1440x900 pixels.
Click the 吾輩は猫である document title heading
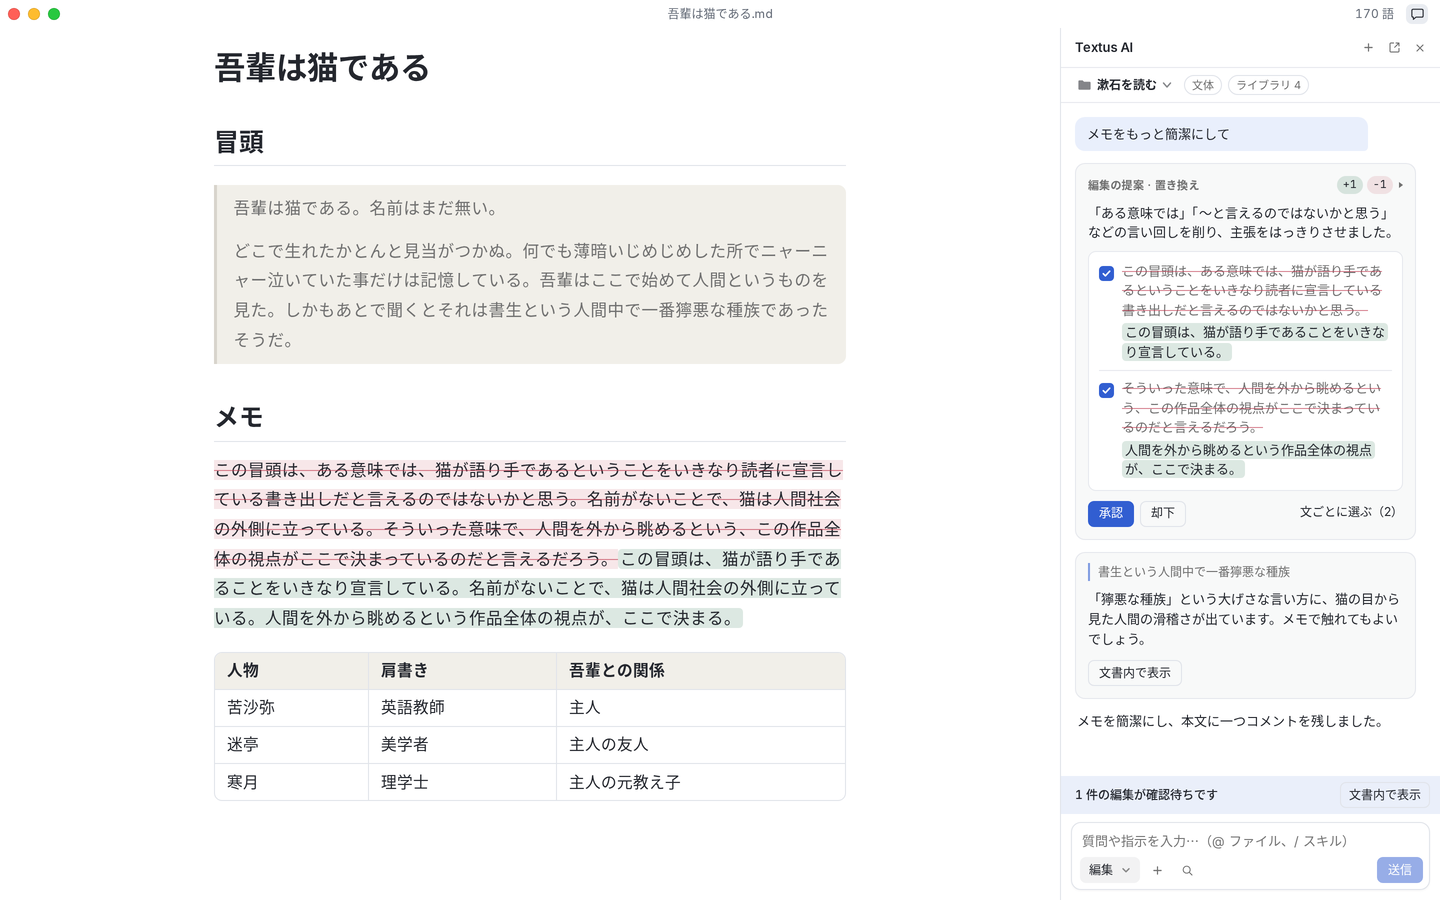click(x=322, y=68)
